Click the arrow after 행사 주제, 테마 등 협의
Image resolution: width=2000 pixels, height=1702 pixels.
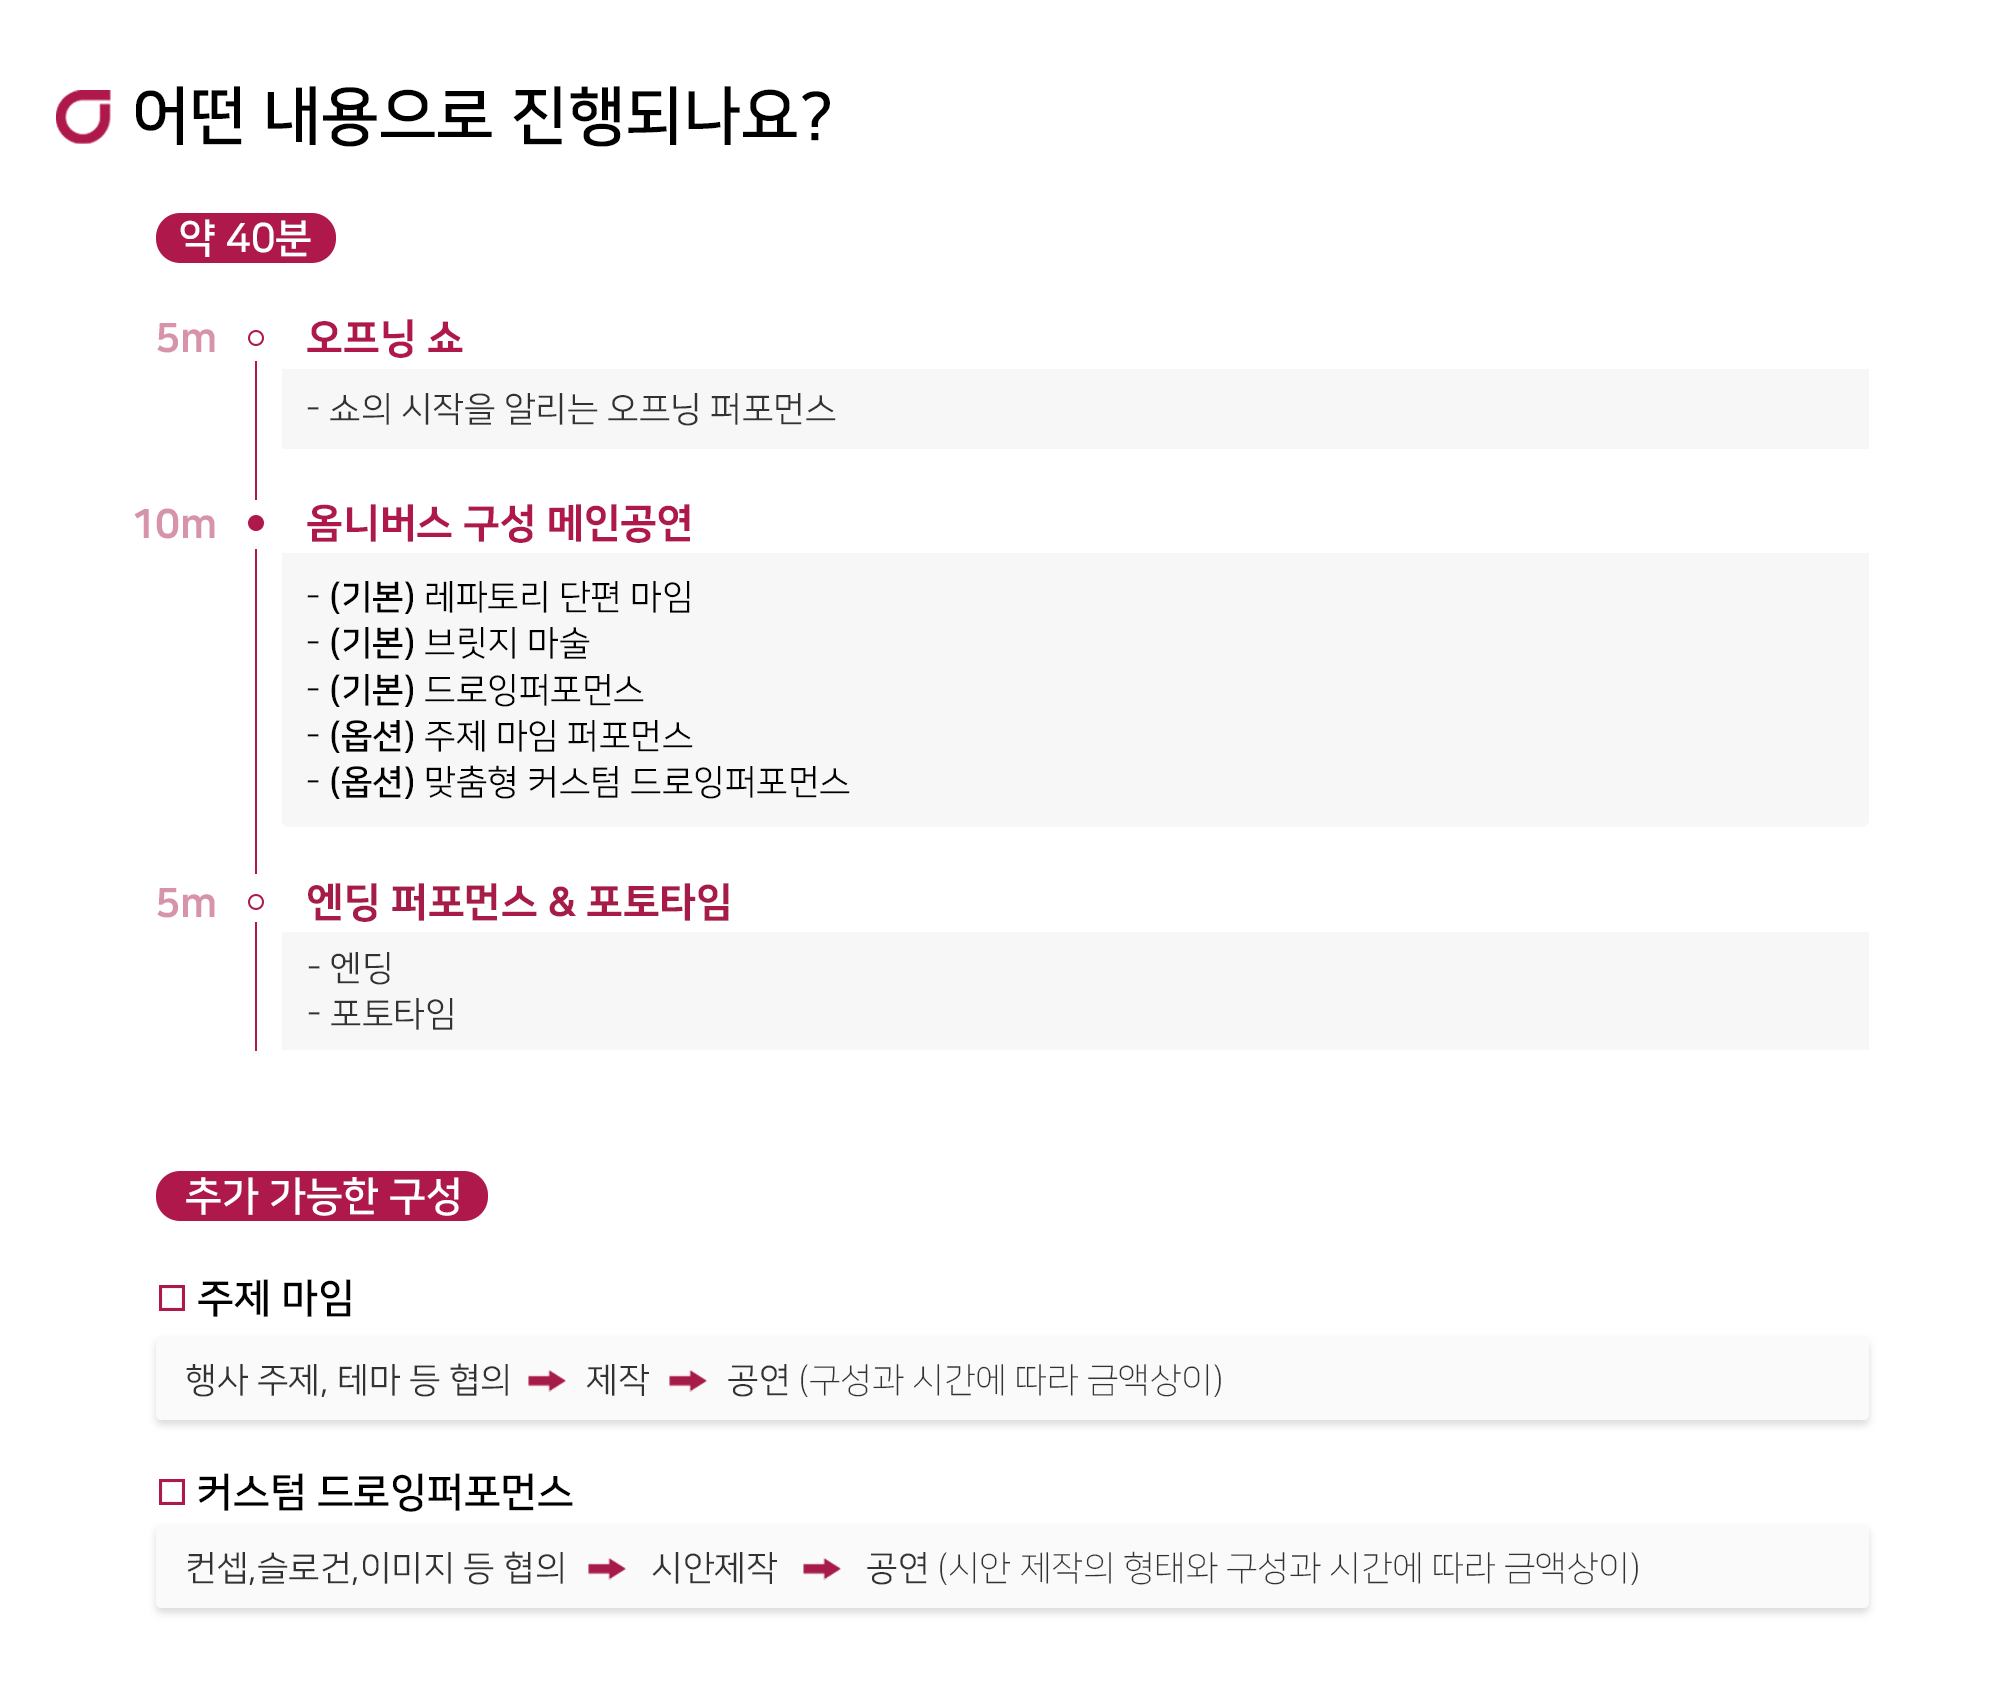[x=546, y=1381]
